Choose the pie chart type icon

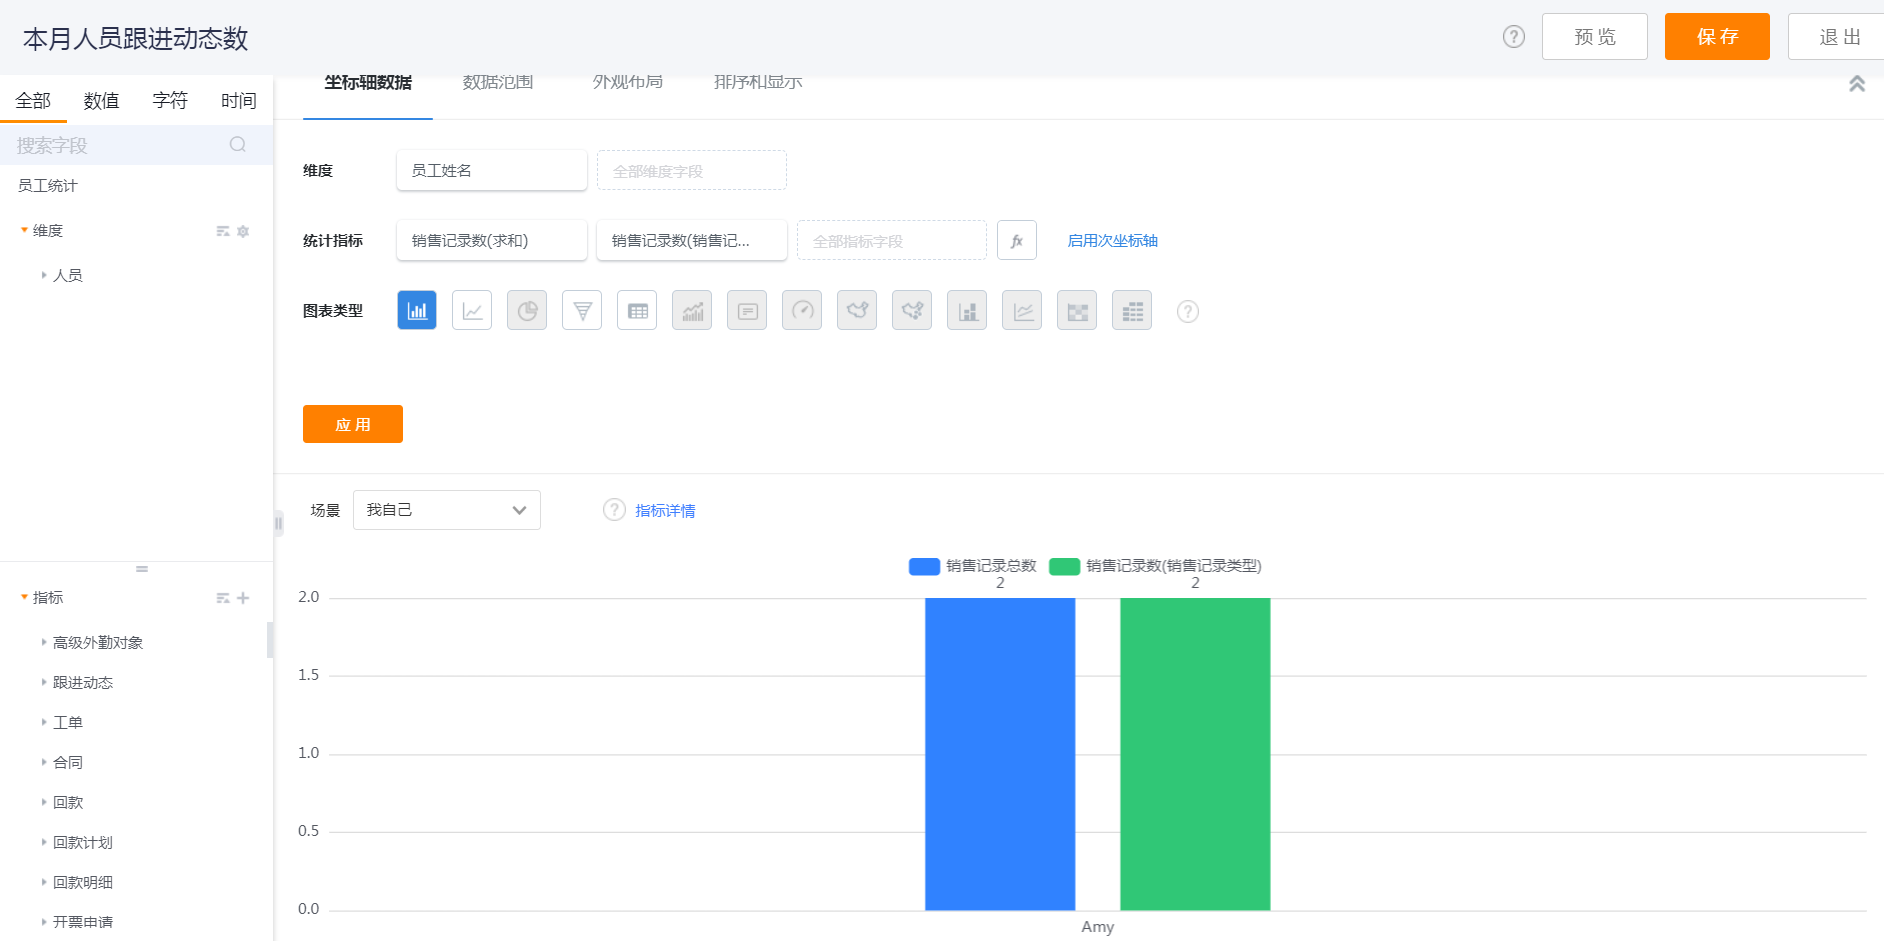click(527, 311)
